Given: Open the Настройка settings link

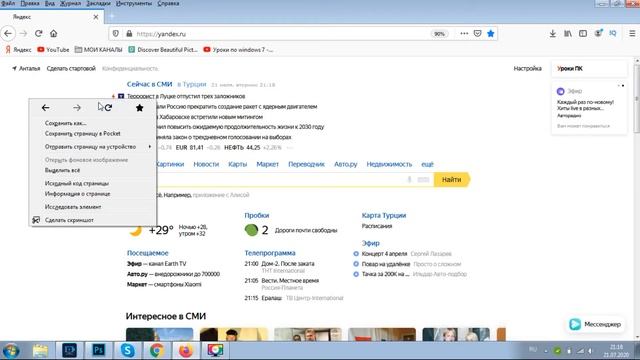Looking at the screenshot, I should (x=527, y=69).
